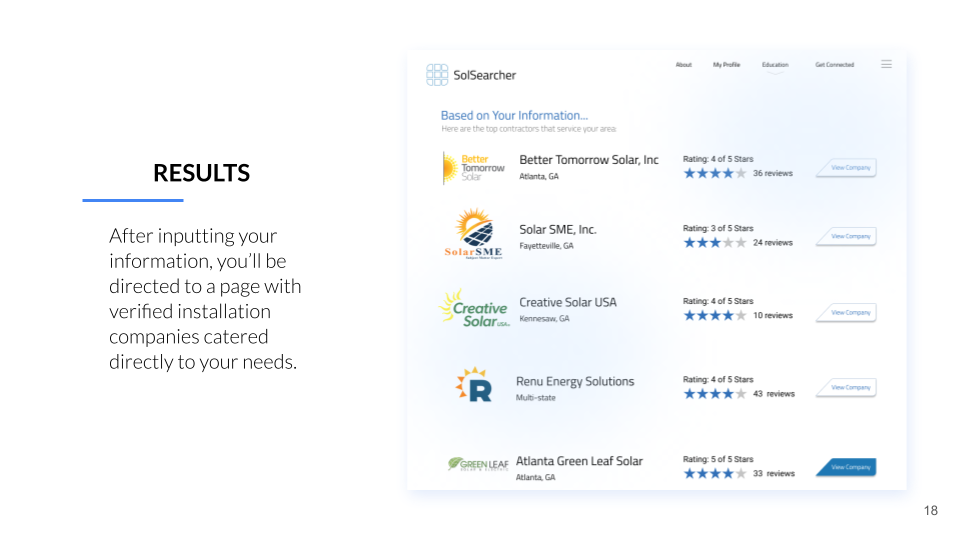This screenshot has width=960, height=540.
Task: Click the Renu Energy R logo
Action: click(474, 384)
